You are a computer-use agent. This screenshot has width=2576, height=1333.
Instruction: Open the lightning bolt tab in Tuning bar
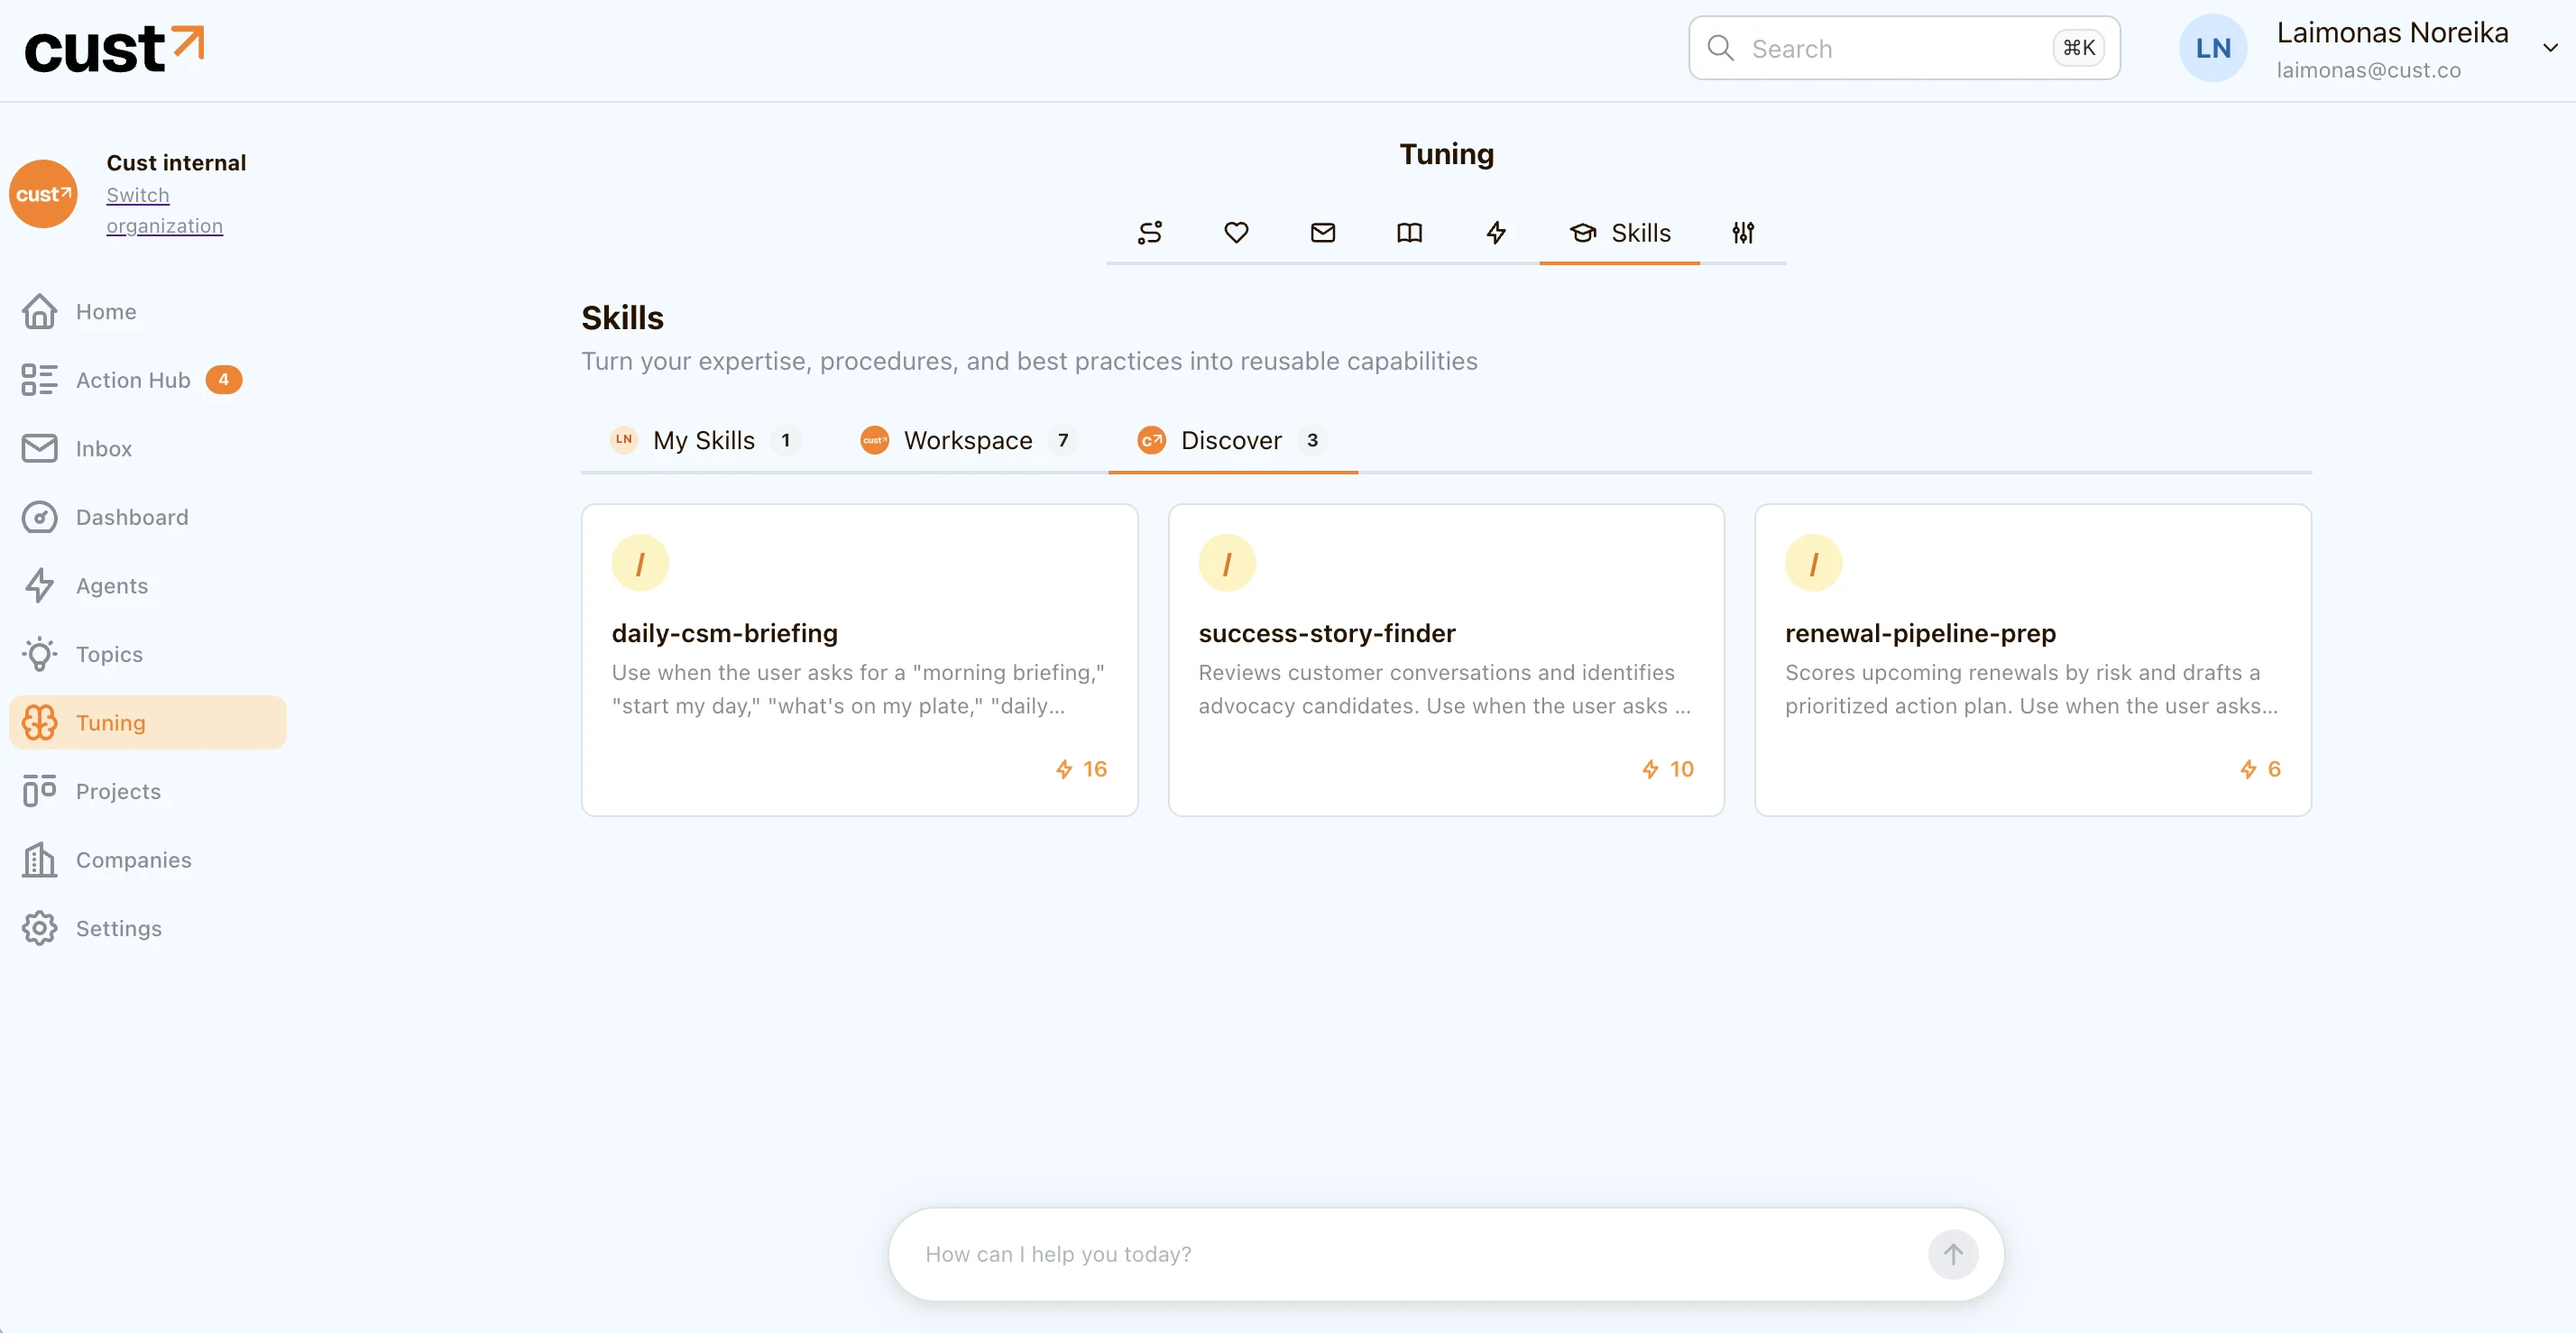tap(1496, 233)
